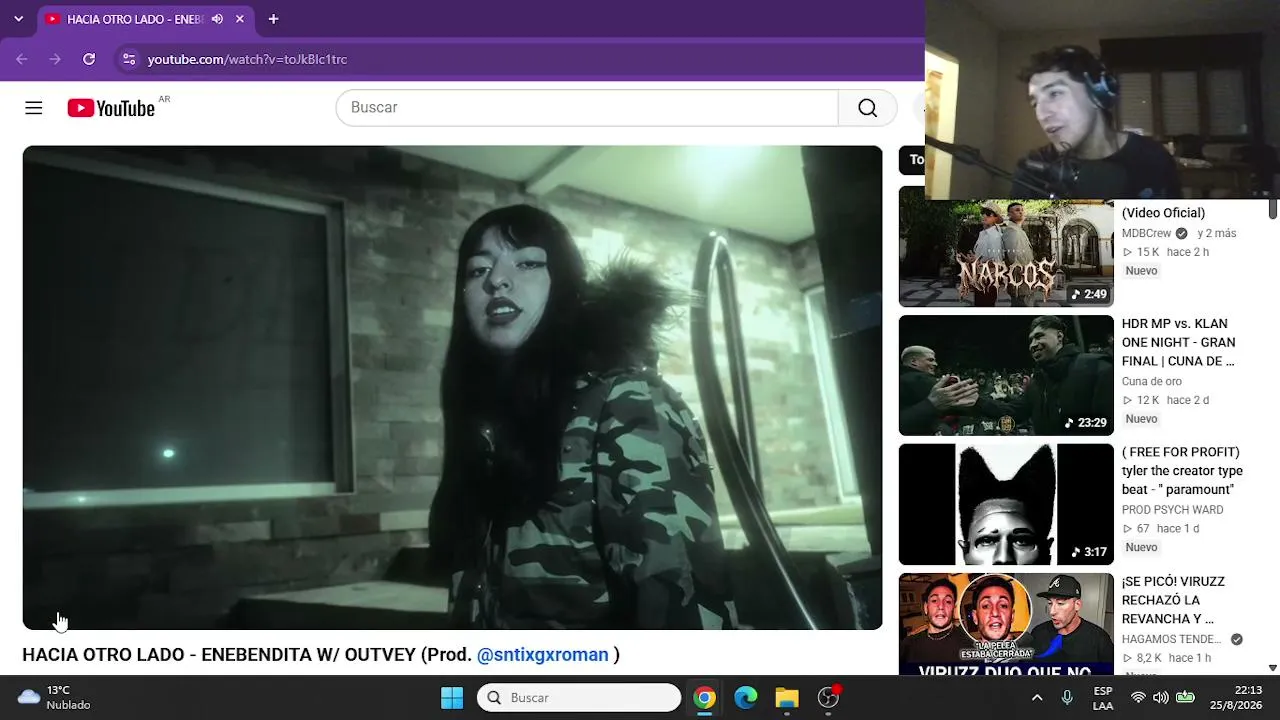The height and width of the screenshot is (720, 1280).
Task: Open the FREE FOR PROFIT beat title
Action: (x=1182, y=471)
